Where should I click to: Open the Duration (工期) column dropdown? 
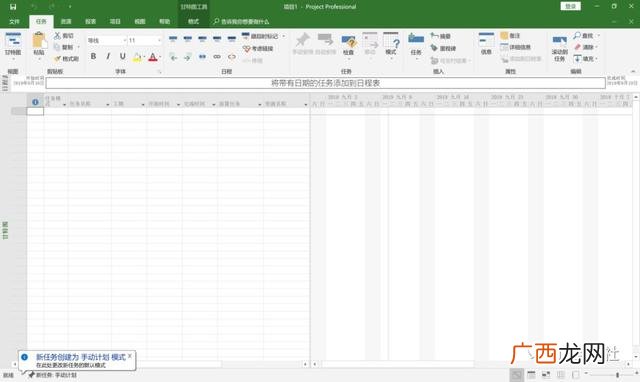coord(143,104)
